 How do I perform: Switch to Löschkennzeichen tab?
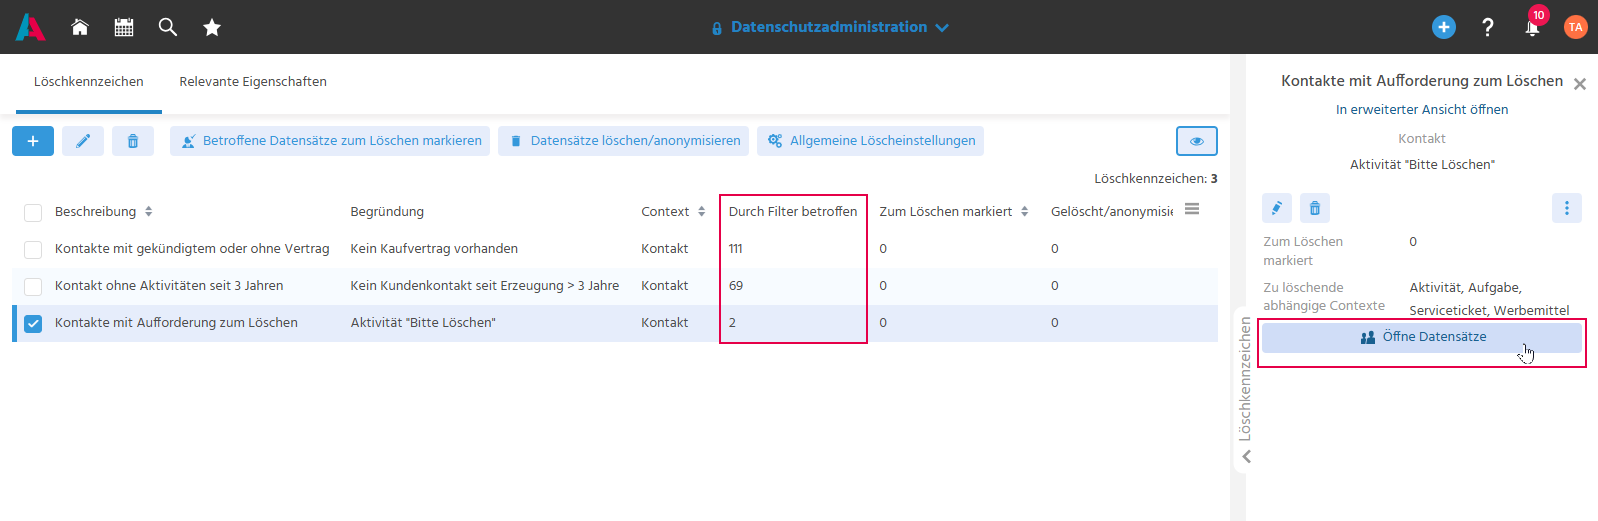[89, 82]
